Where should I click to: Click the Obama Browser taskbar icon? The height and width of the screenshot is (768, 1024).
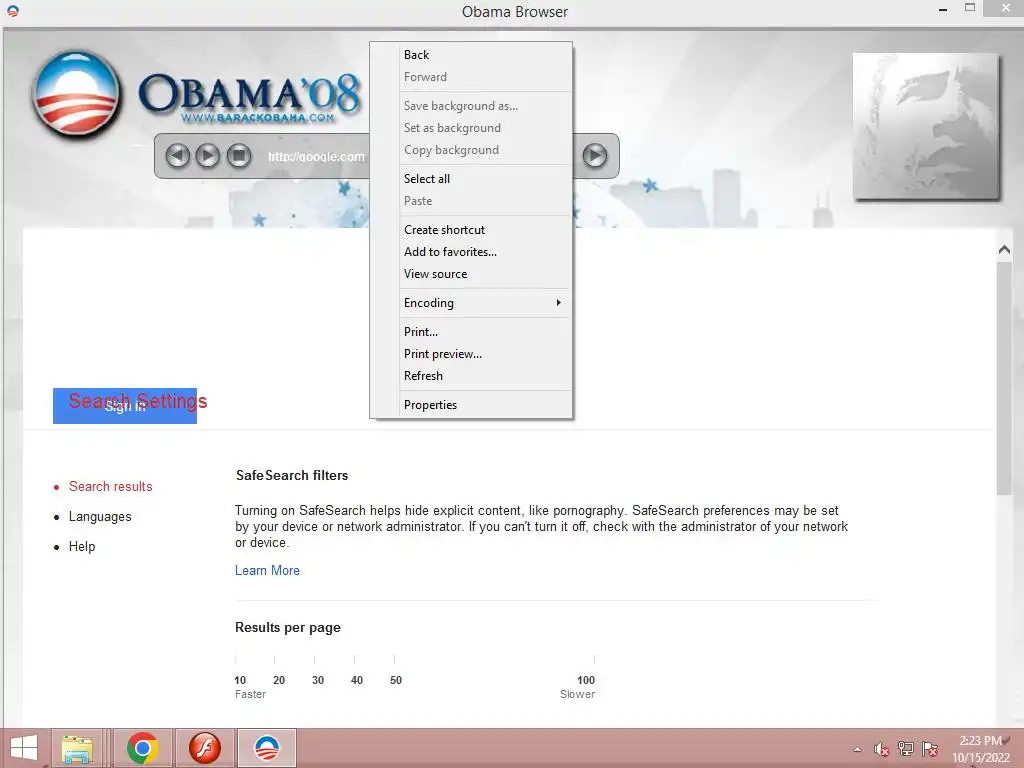(266, 748)
